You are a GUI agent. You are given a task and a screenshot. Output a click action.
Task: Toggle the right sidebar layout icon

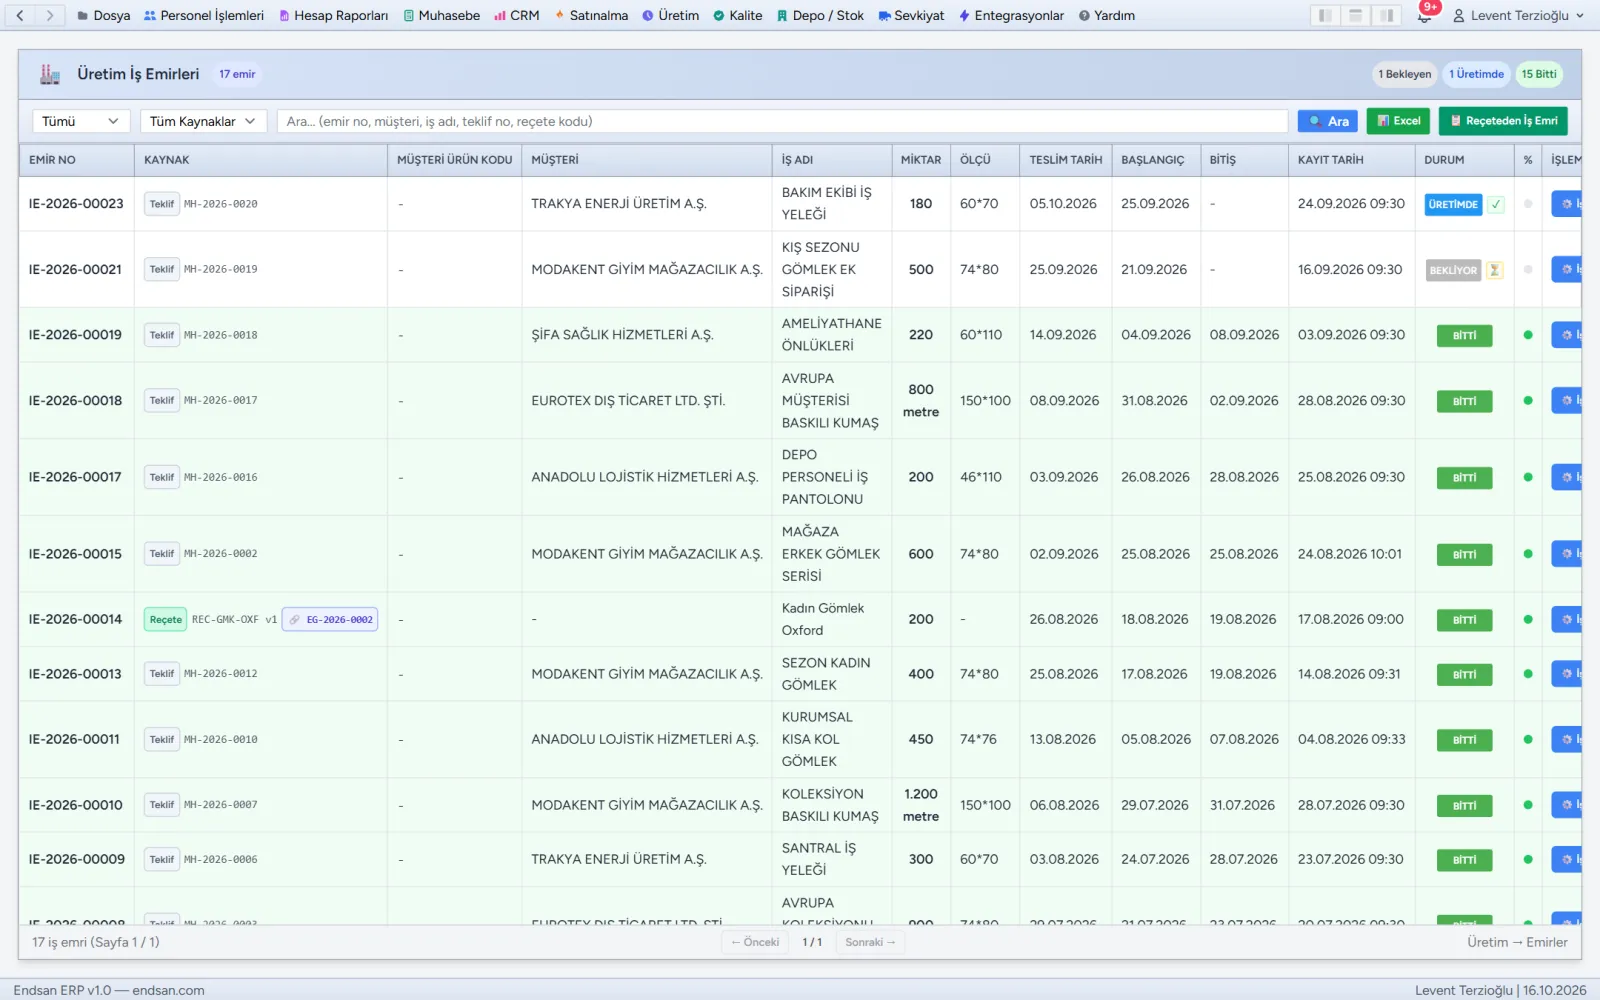click(x=1386, y=15)
